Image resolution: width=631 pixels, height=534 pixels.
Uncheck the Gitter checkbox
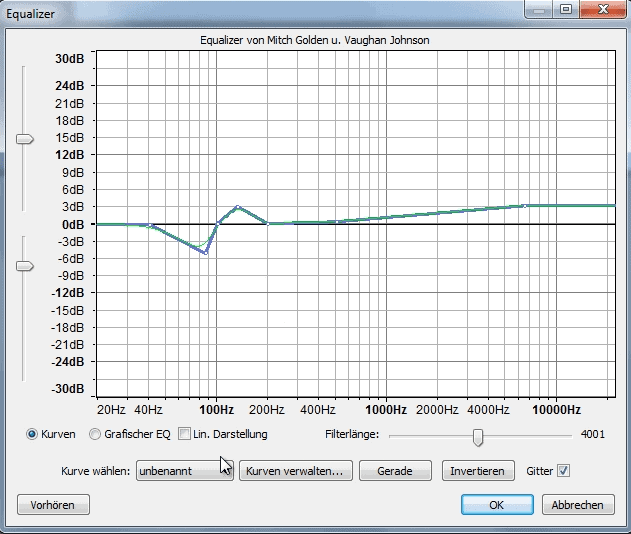[x=563, y=470]
